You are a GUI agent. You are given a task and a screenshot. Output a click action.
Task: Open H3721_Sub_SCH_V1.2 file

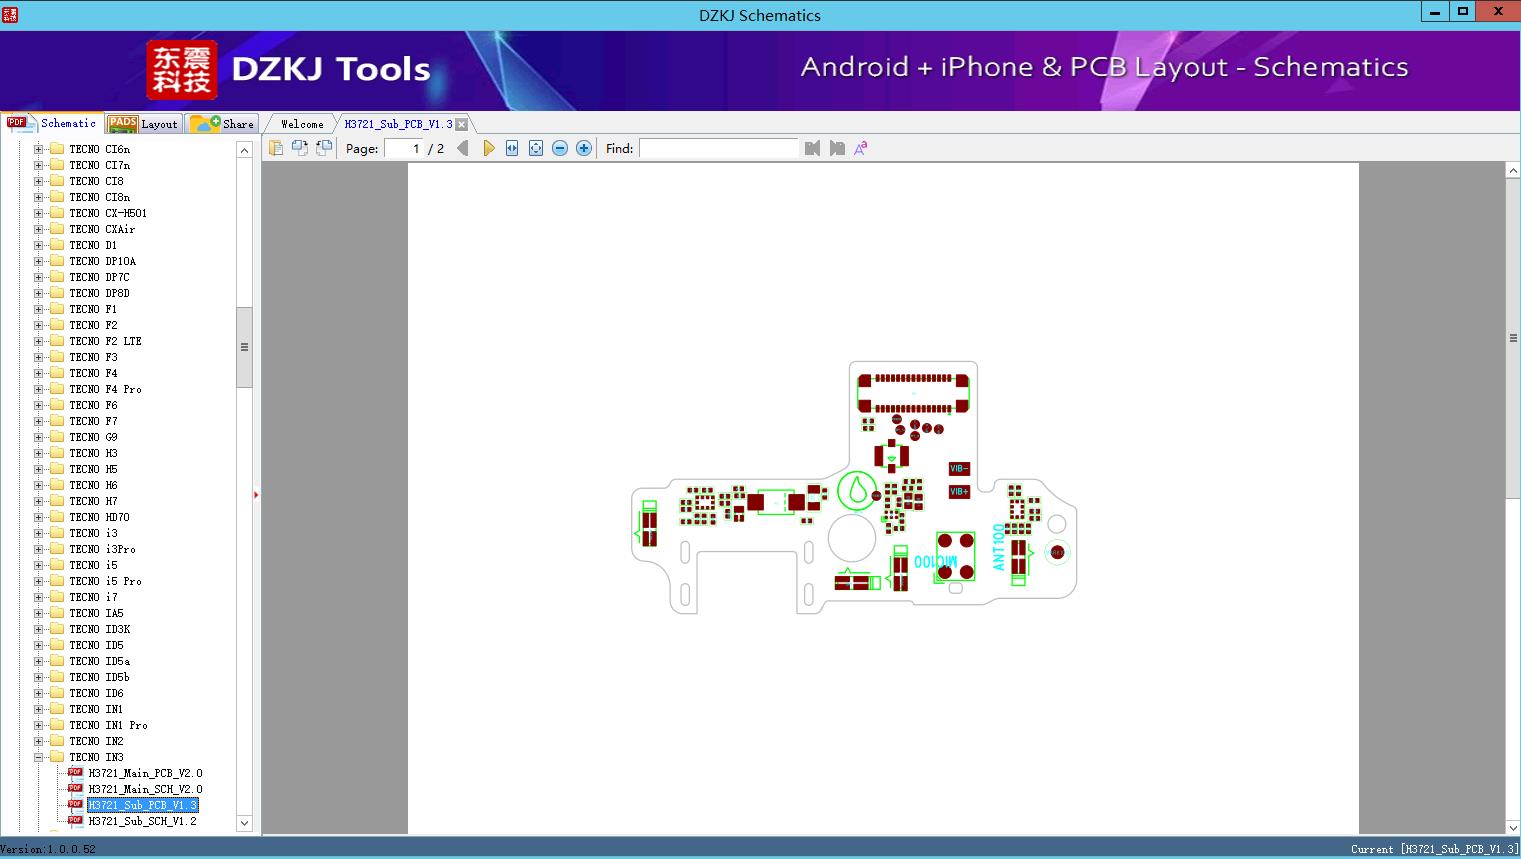(142, 821)
